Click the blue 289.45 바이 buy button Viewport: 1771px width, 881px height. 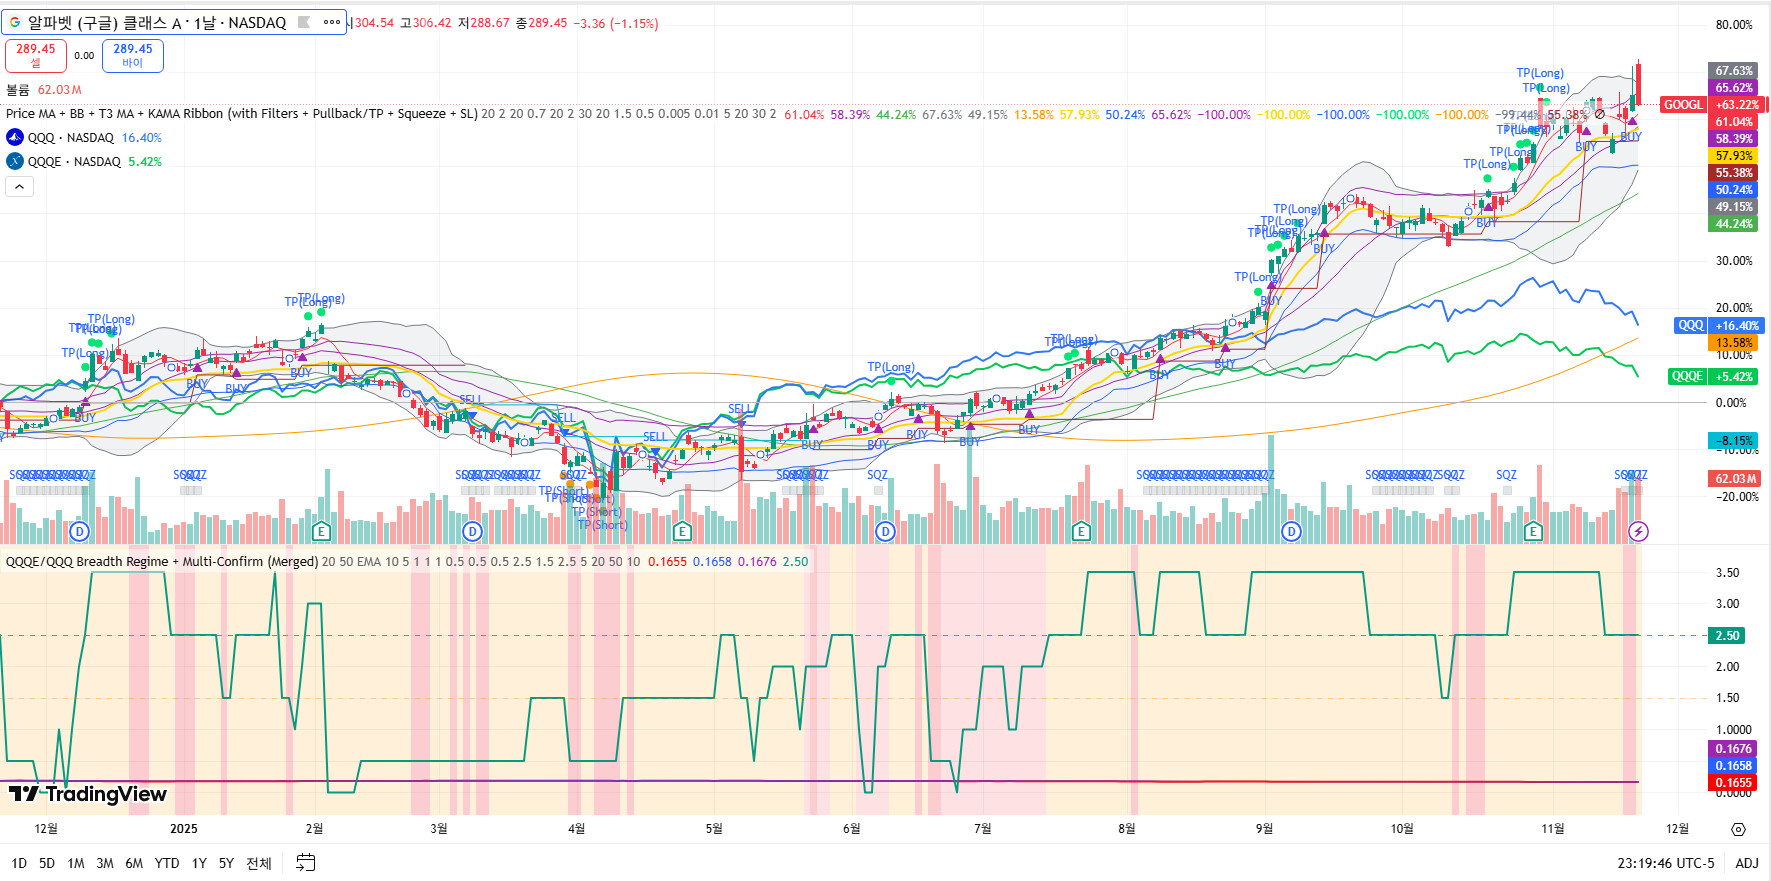point(133,55)
